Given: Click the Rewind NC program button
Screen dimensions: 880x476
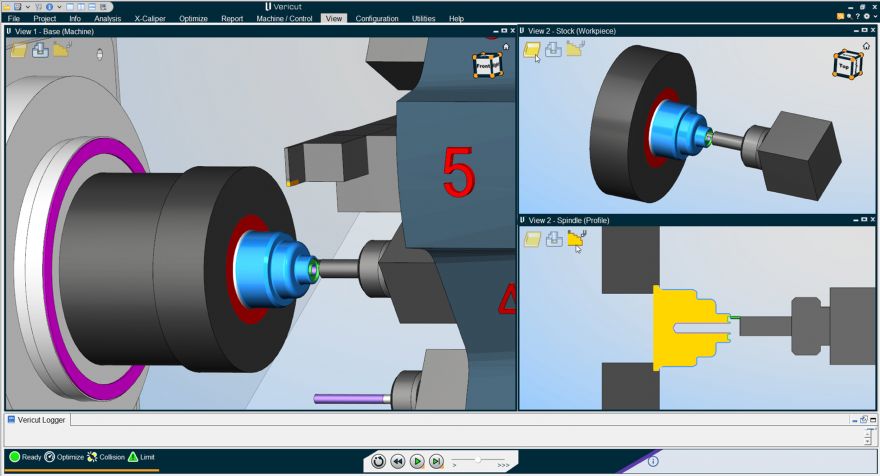Looking at the screenshot, I should point(397,461).
